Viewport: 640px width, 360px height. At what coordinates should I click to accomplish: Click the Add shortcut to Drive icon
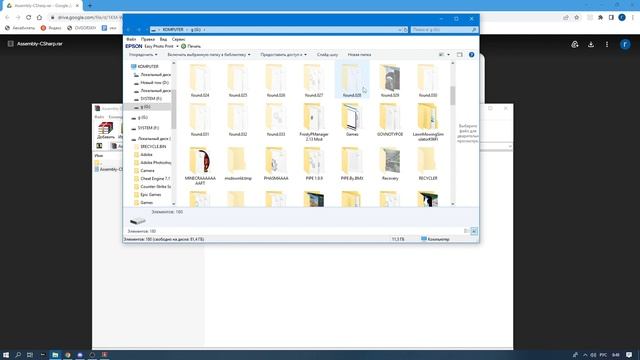[x=575, y=44]
